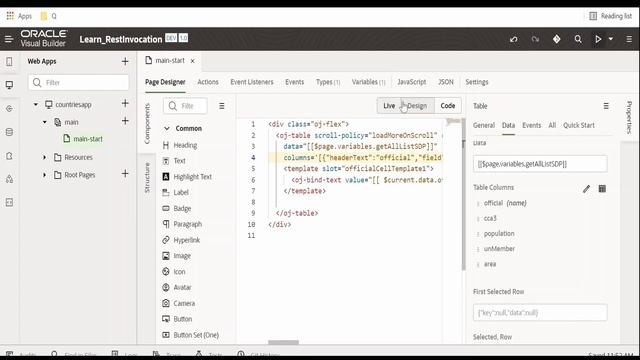Click the Redo icon in header
This screenshot has height=360, width=640.
tap(535, 39)
